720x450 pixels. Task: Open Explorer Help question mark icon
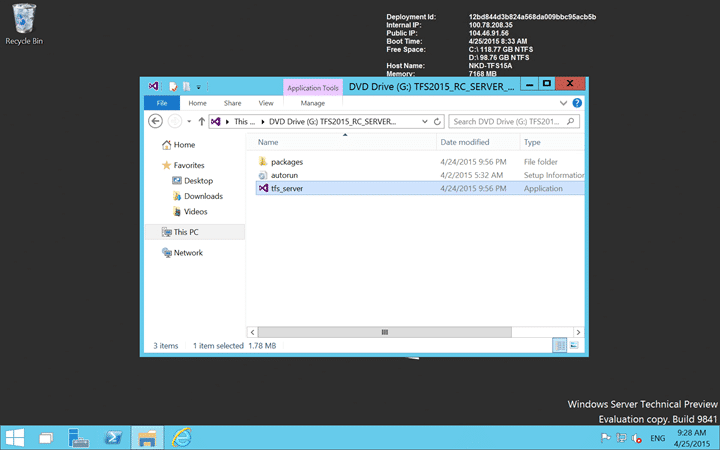577,103
